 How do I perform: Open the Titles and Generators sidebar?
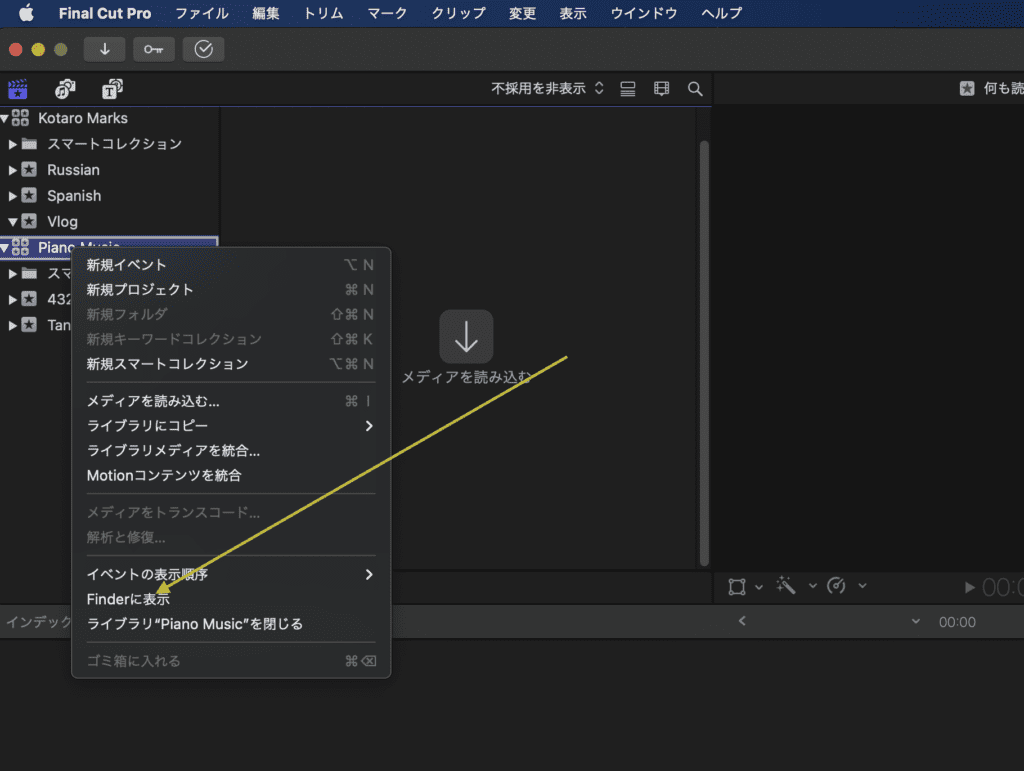point(112,89)
